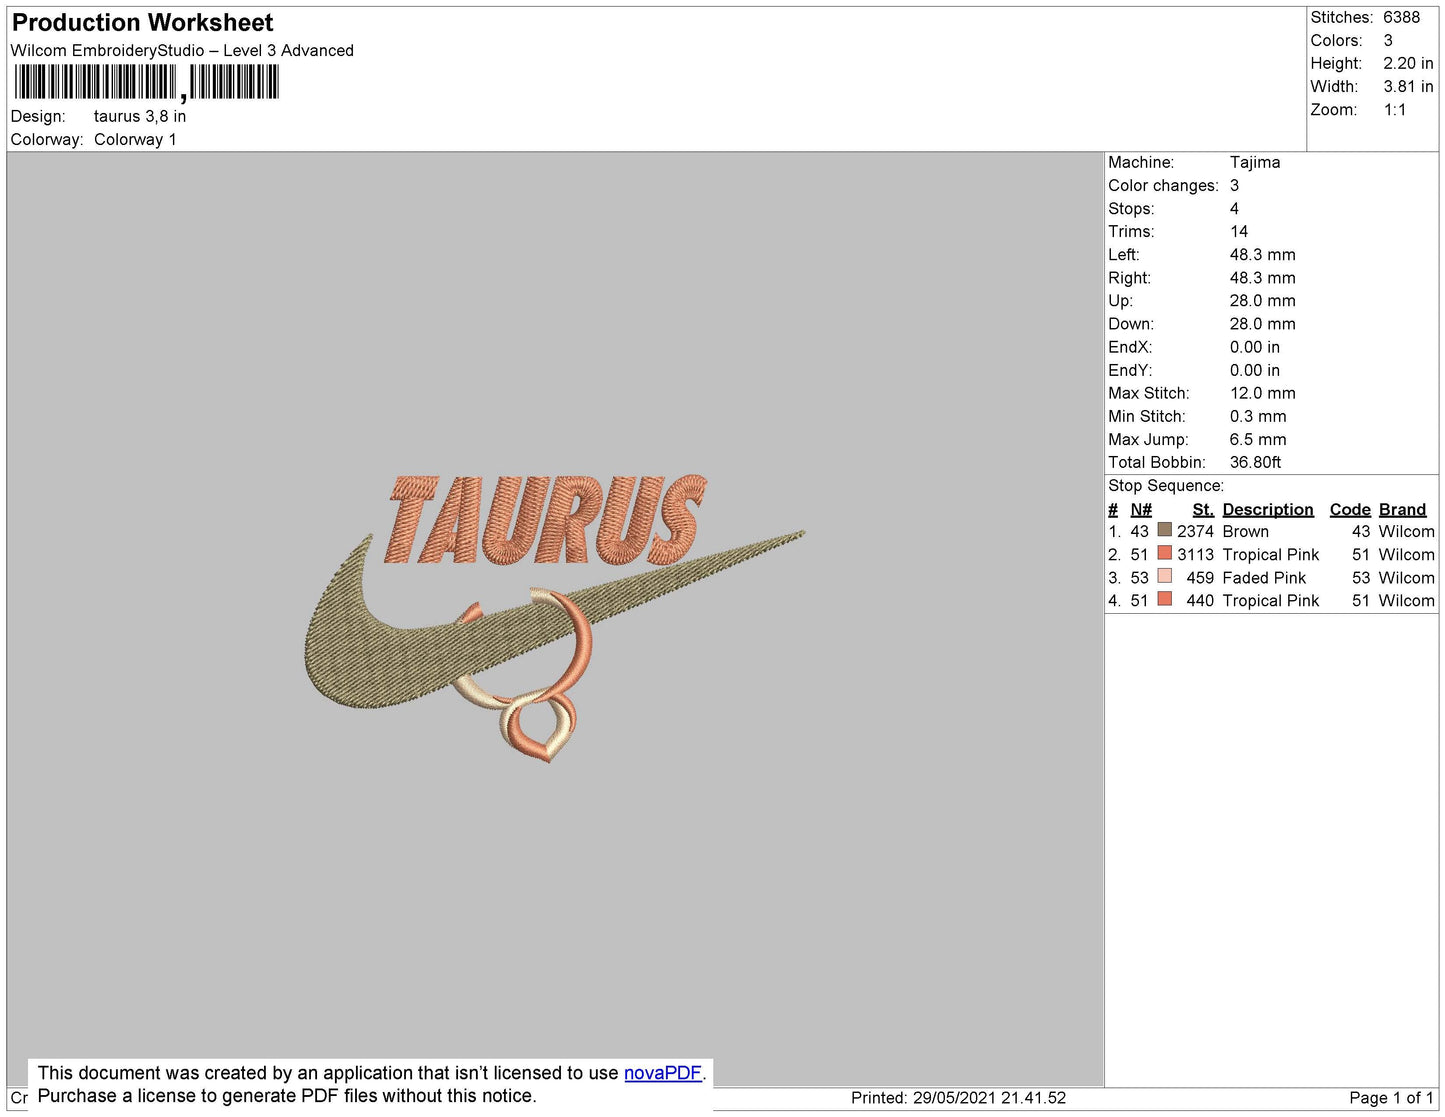Click the stitch count 3113 in row 2
Viewport: 1445px width, 1117px height.
click(x=1195, y=555)
